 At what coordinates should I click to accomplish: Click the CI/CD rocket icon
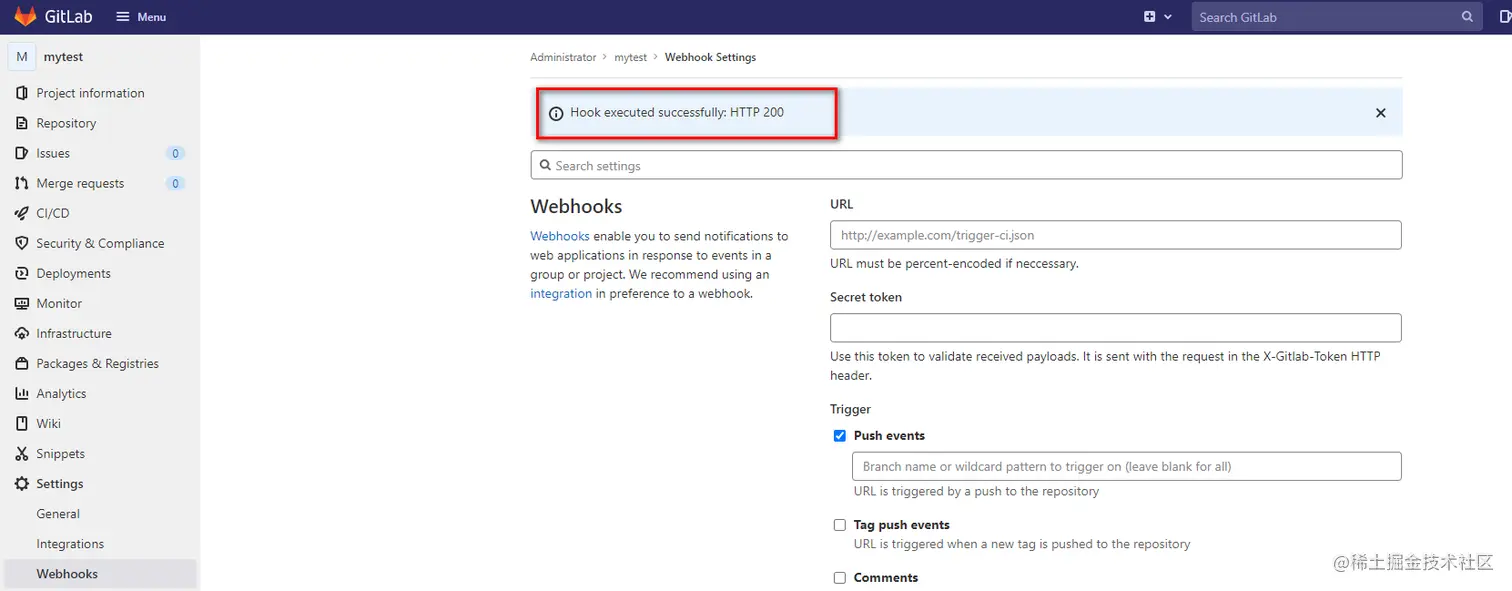(x=22, y=213)
